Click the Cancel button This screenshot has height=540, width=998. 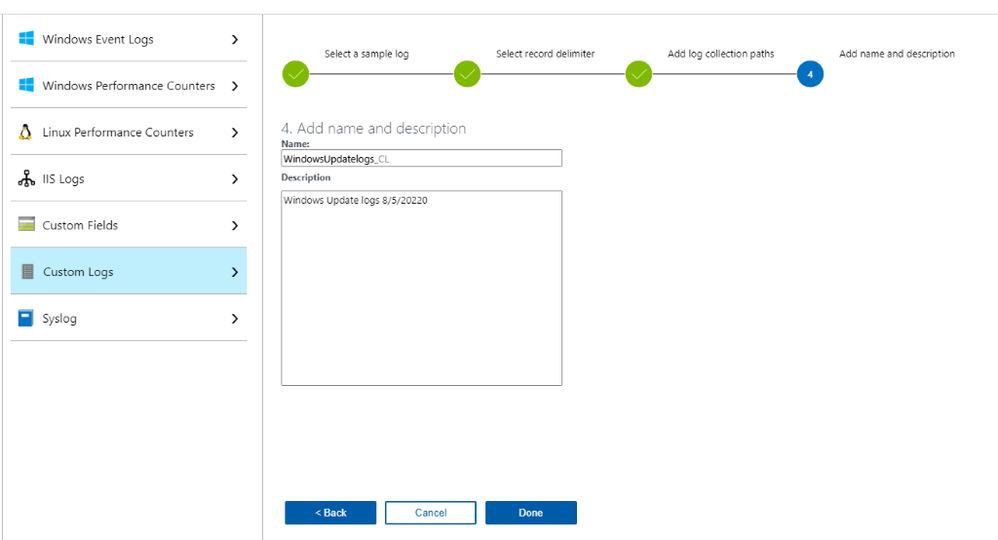point(430,513)
